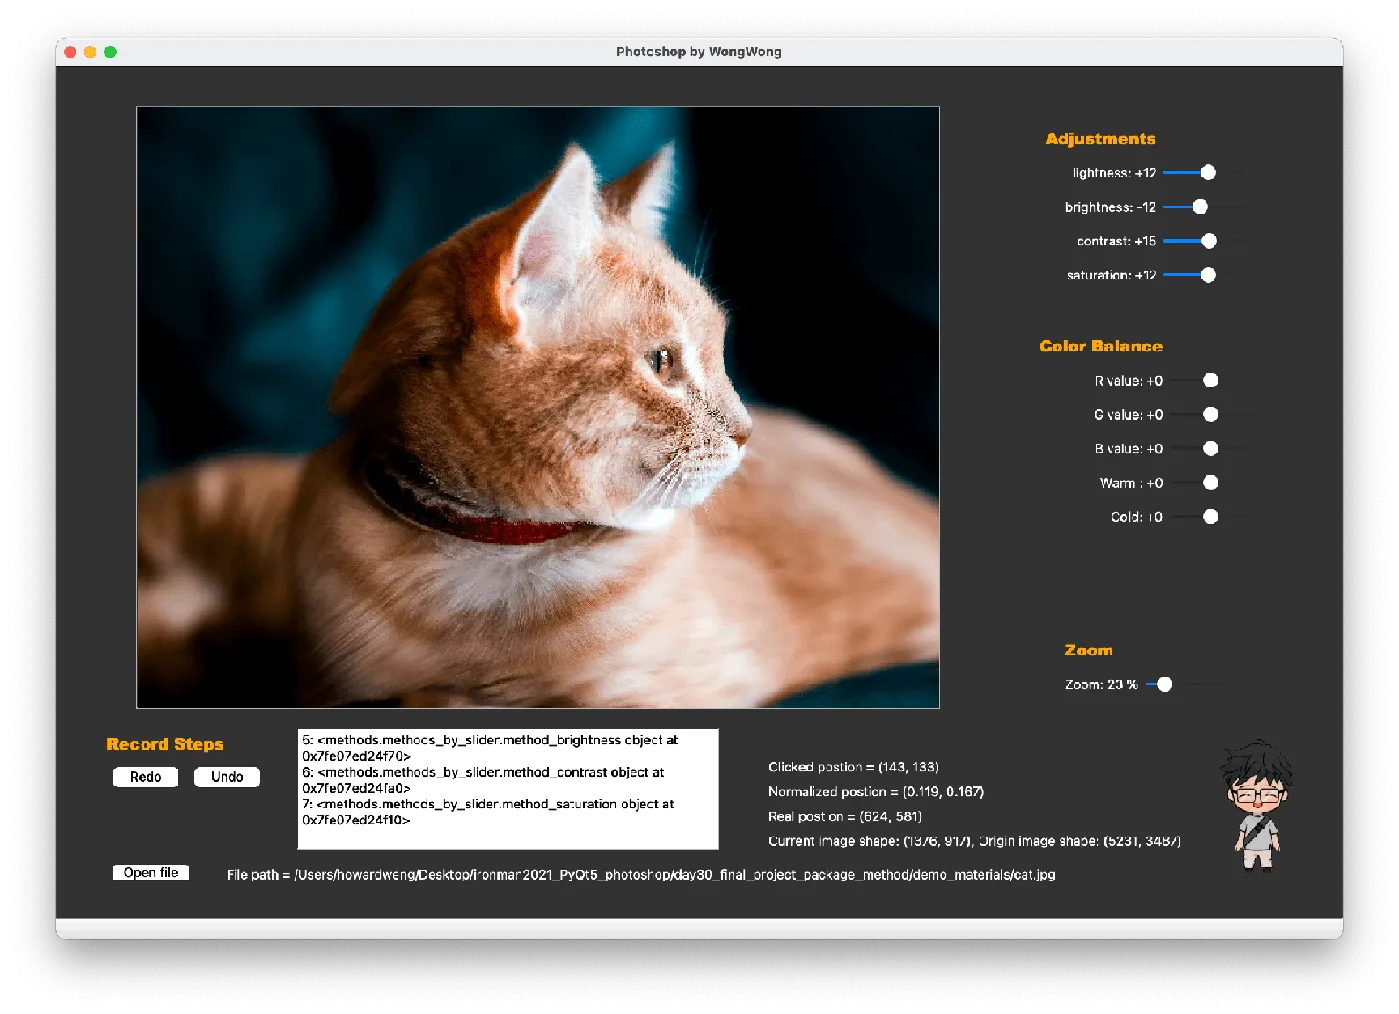Click the Zoom percentage slider handle
Image resolution: width=1399 pixels, height=1014 pixels.
pyautogui.click(x=1165, y=685)
